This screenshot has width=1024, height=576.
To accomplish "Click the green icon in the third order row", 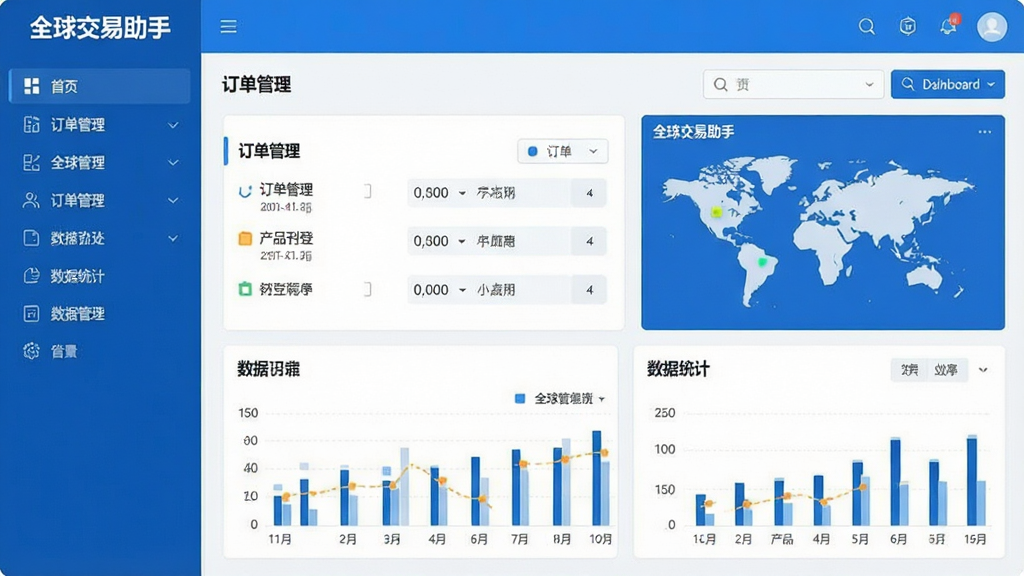I will 245,289.
